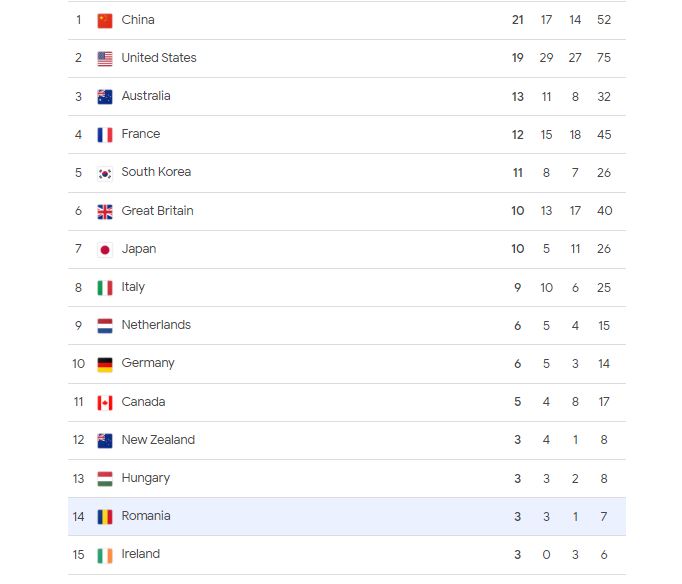Click the Australia flag icon

(x=105, y=96)
